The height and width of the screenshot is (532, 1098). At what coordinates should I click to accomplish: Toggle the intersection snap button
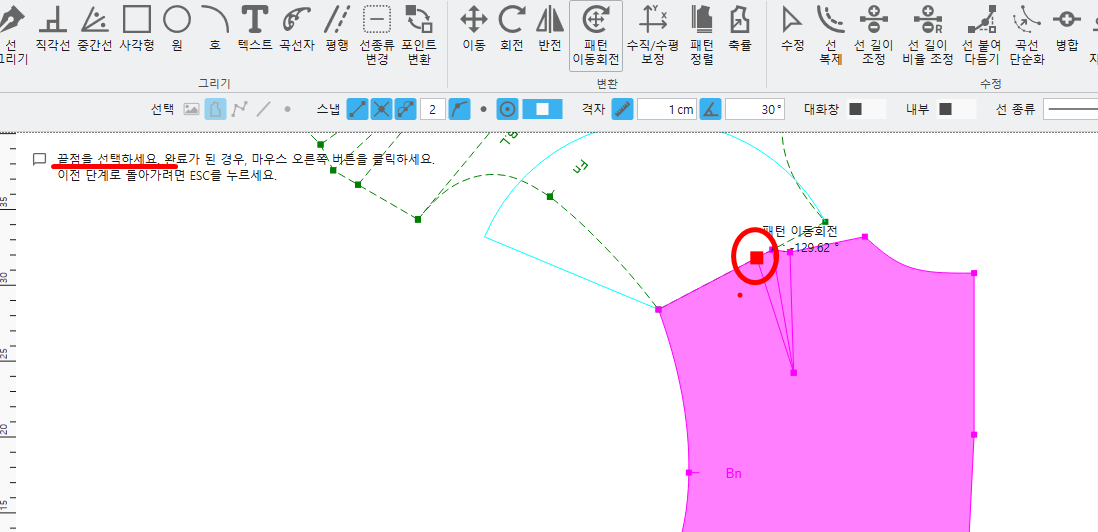coord(382,109)
